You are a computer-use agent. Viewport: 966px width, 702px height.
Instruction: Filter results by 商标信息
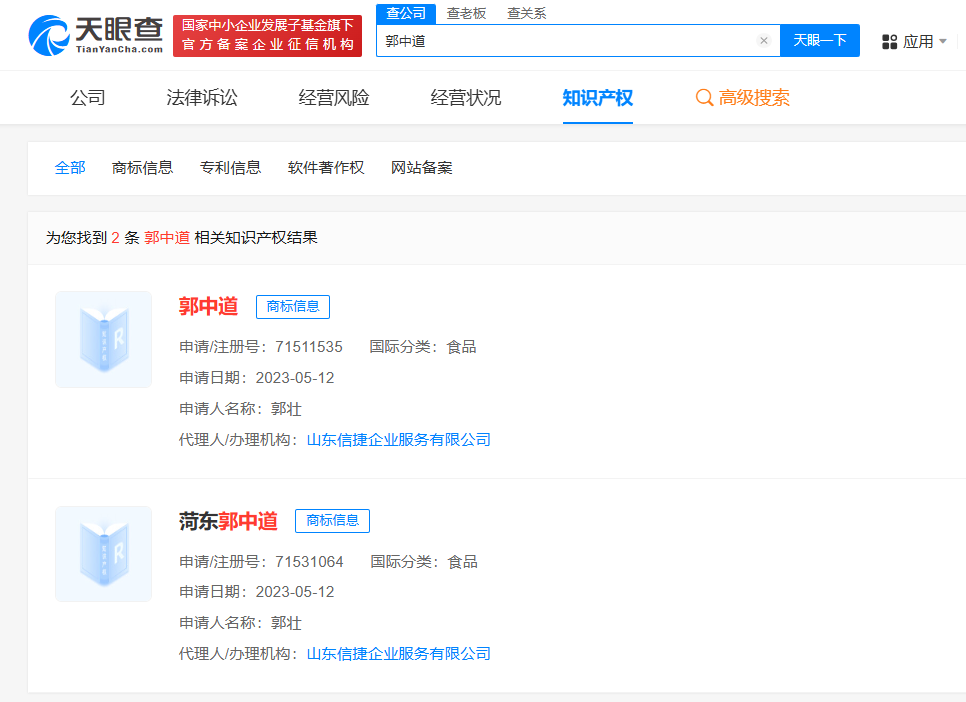142,168
